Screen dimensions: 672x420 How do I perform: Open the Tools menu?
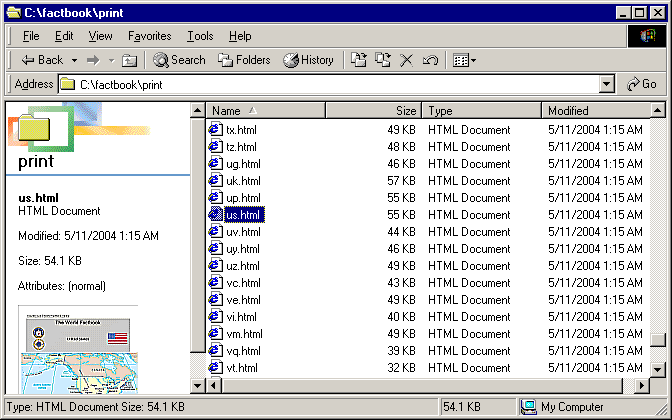200,36
